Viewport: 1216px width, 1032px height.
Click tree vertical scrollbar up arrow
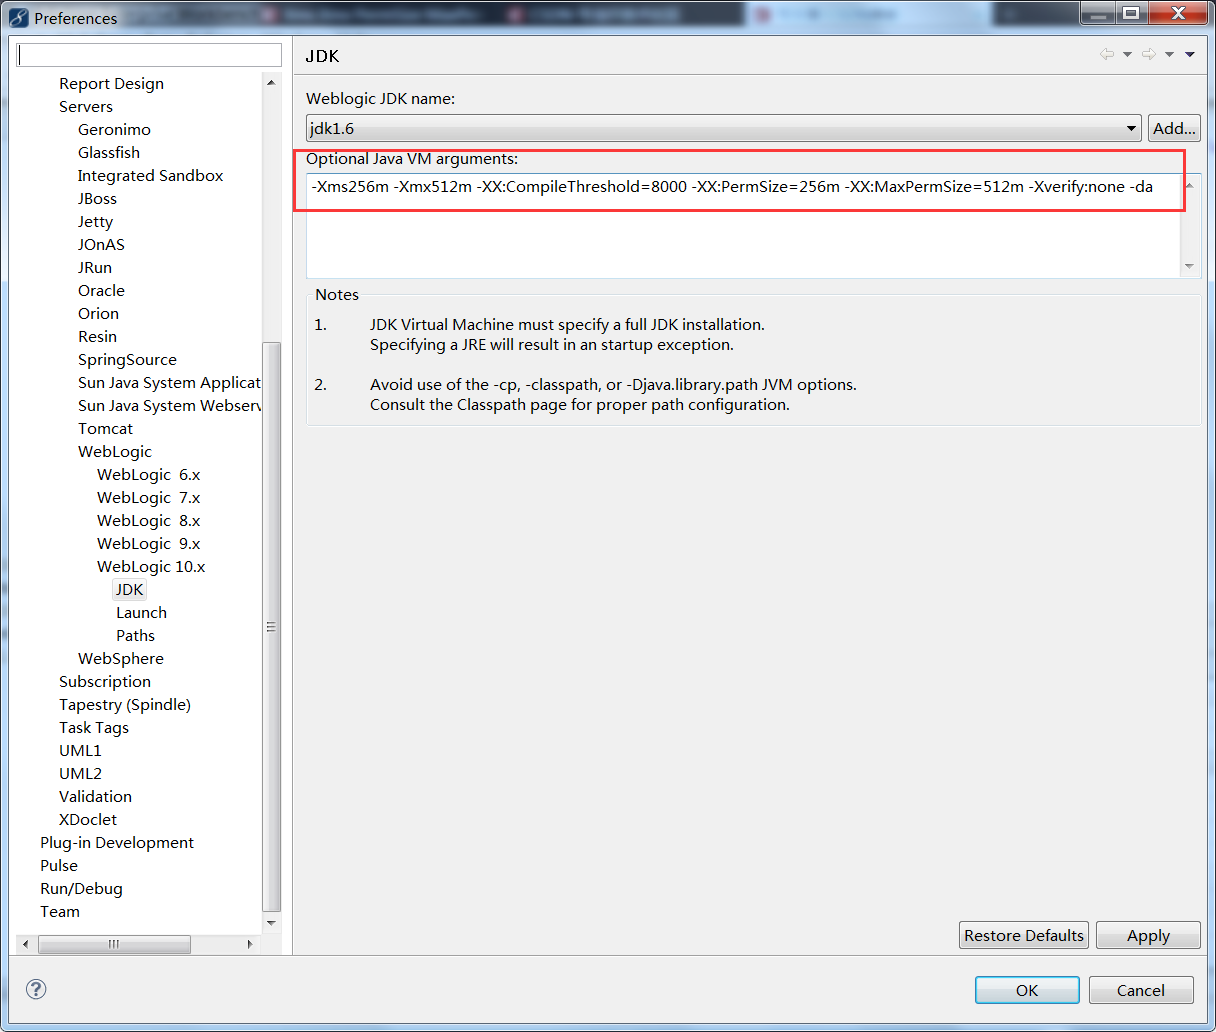(271, 82)
